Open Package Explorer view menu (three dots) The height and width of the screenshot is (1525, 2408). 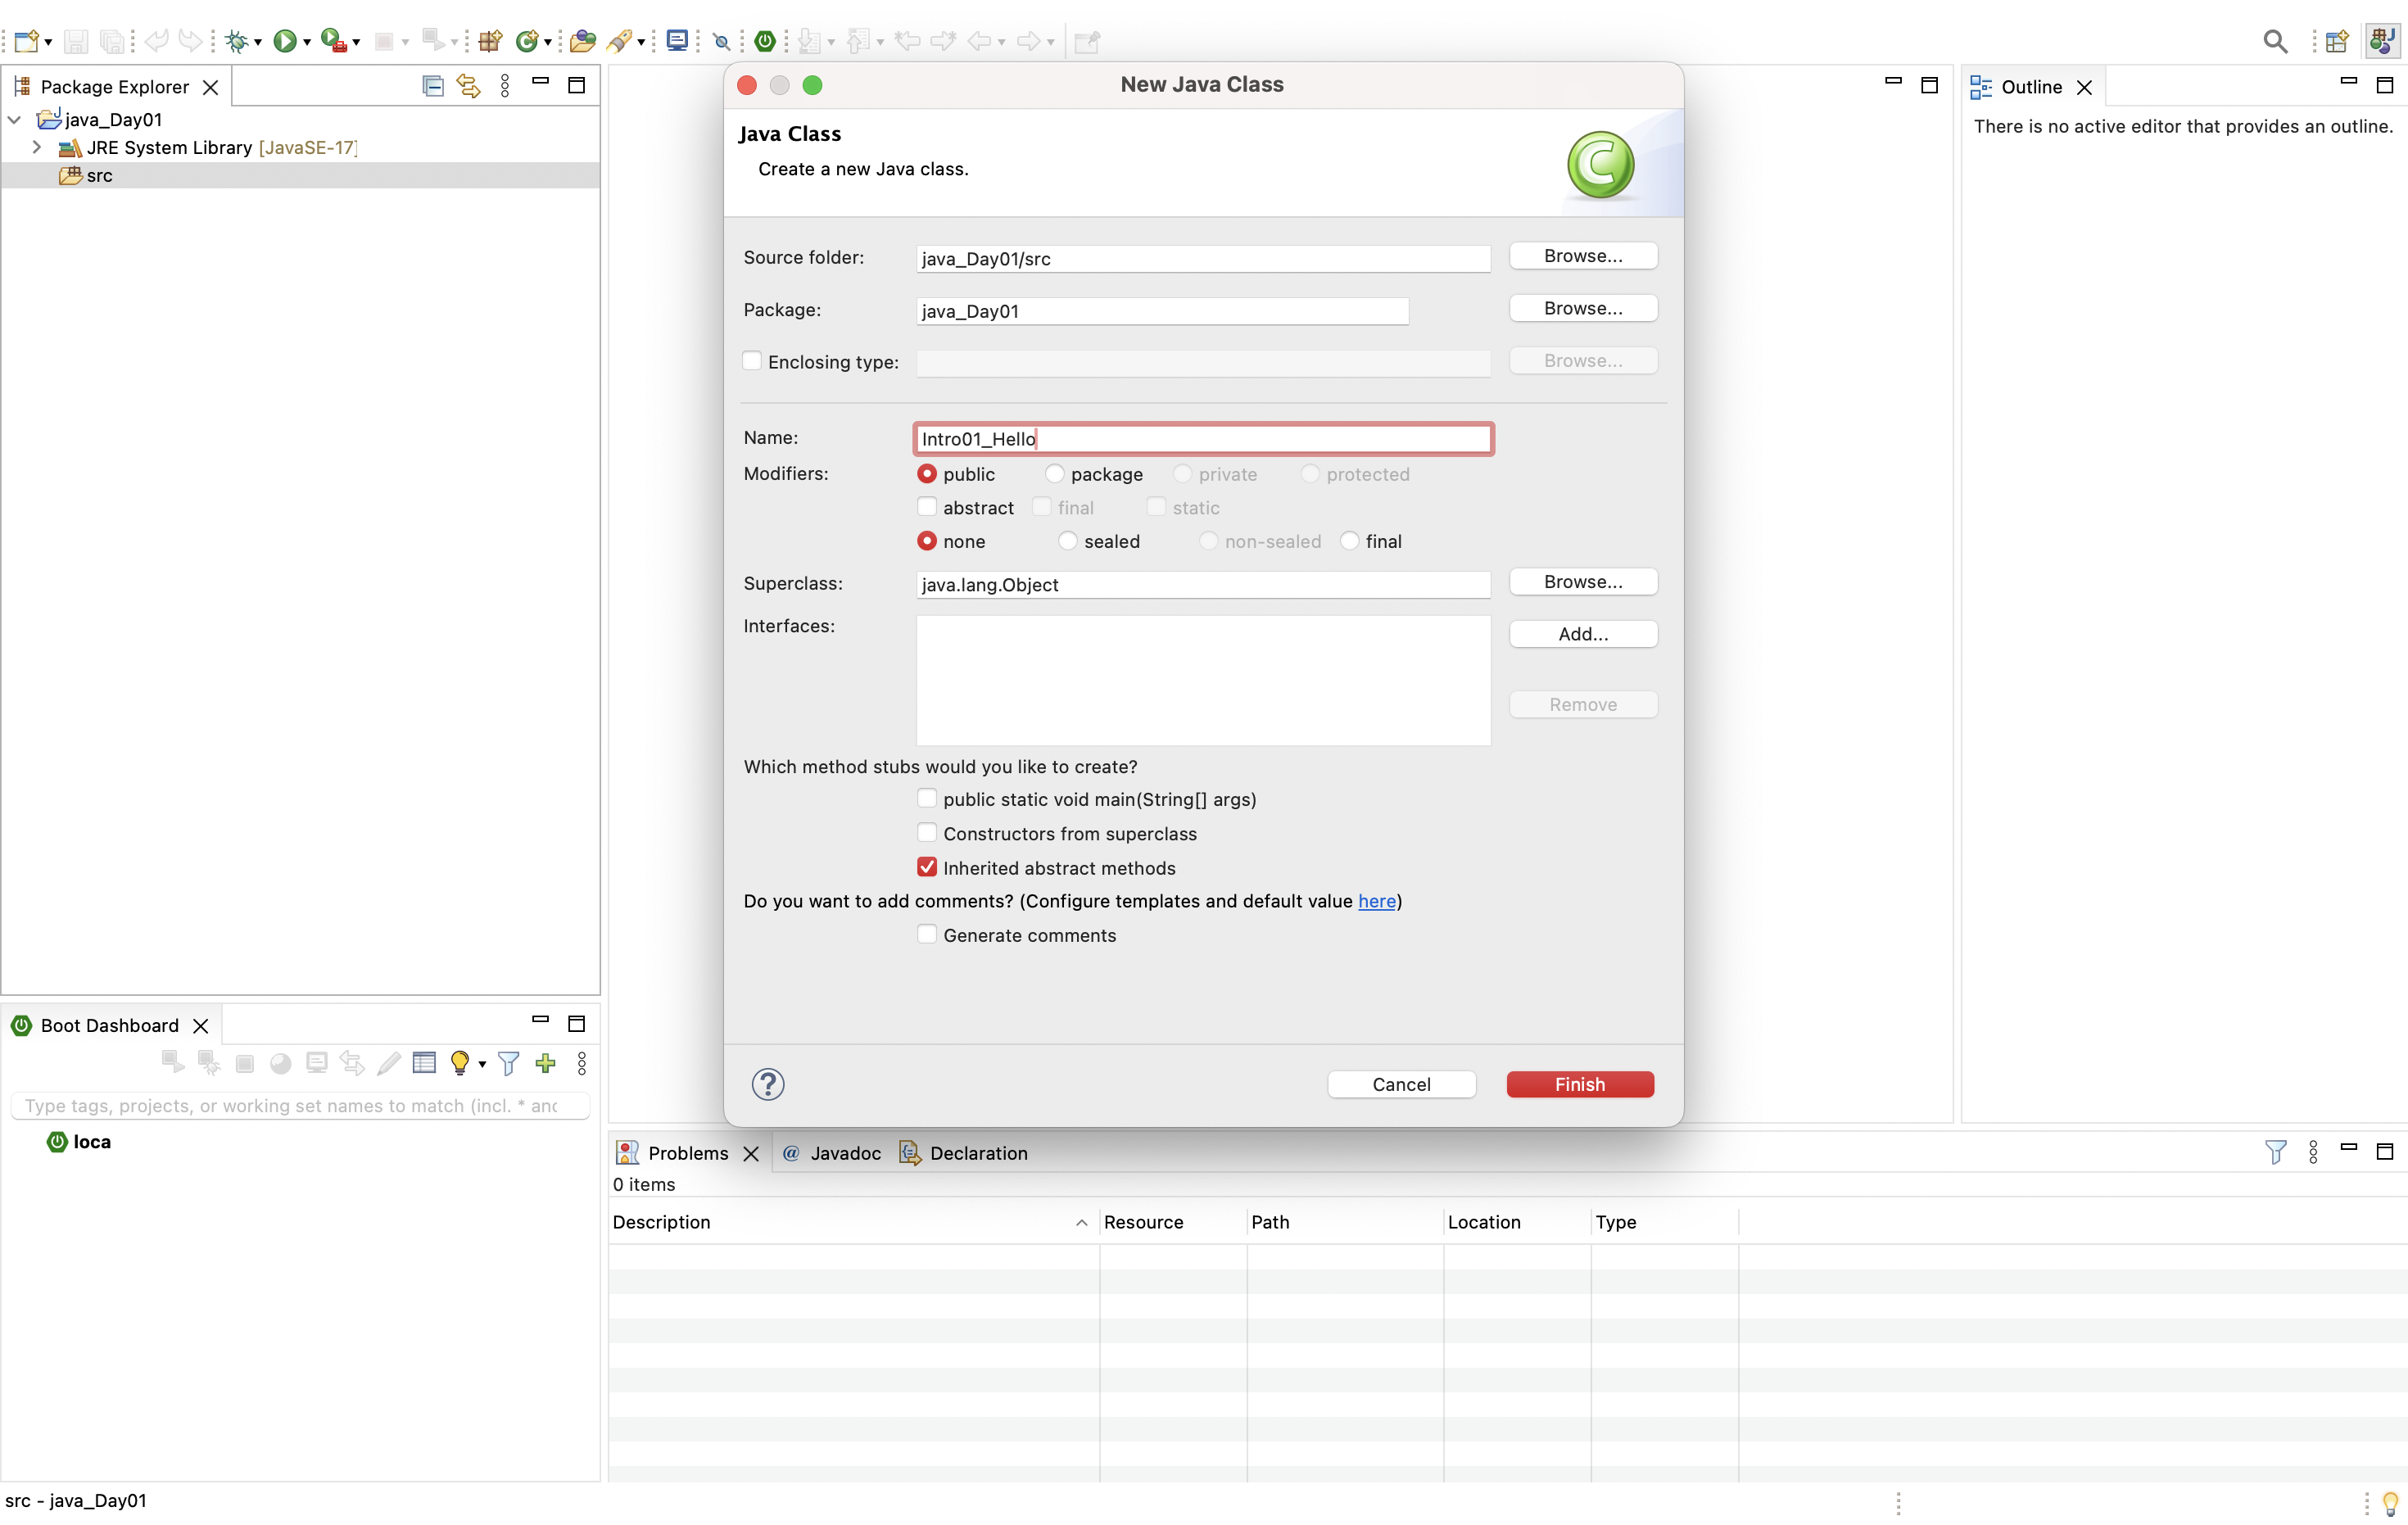tap(505, 86)
